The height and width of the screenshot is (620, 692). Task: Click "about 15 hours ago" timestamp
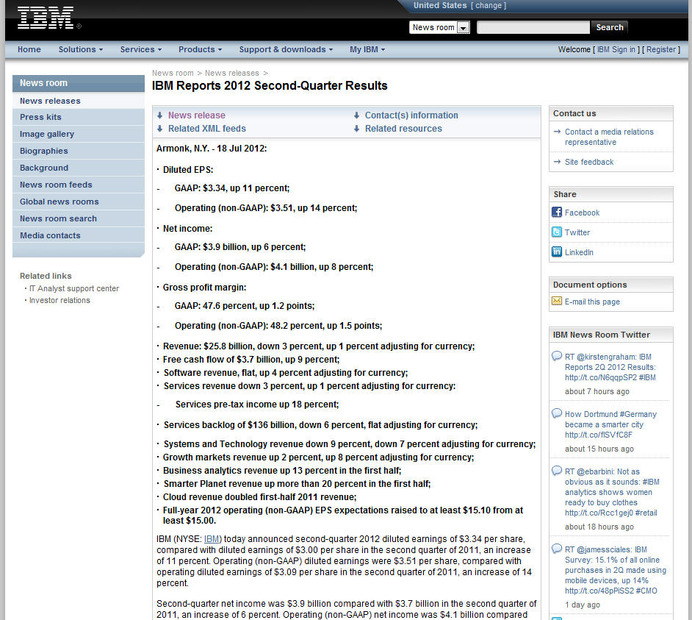(599, 449)
